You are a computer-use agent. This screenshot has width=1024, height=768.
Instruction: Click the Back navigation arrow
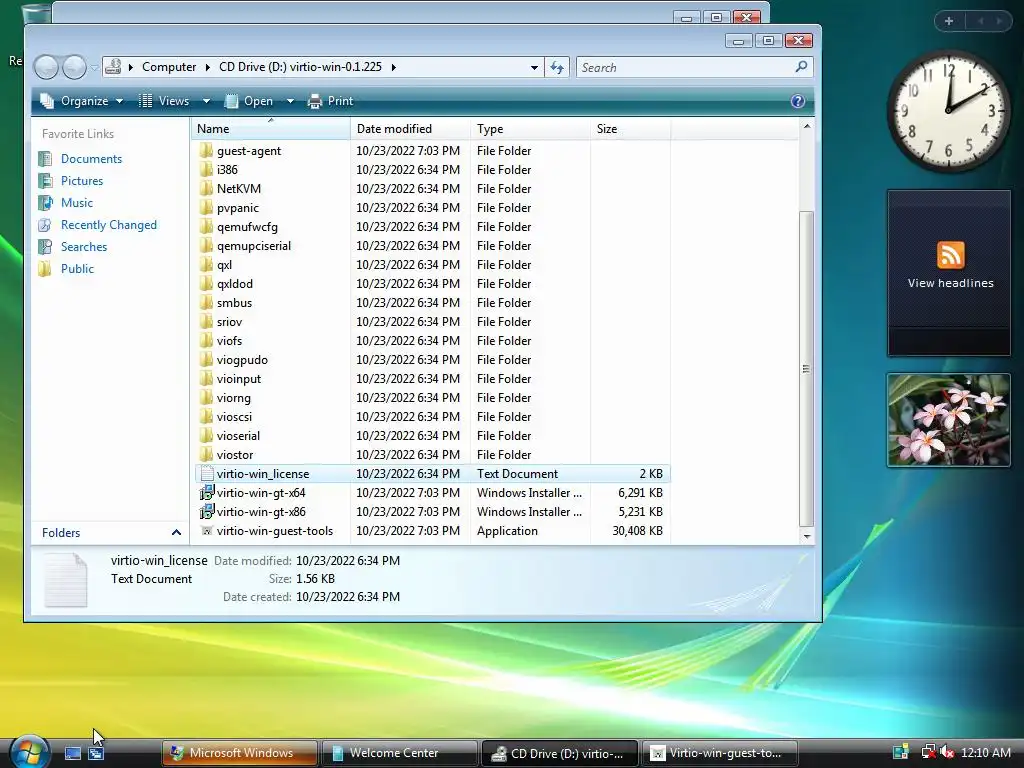coord(46,67)
